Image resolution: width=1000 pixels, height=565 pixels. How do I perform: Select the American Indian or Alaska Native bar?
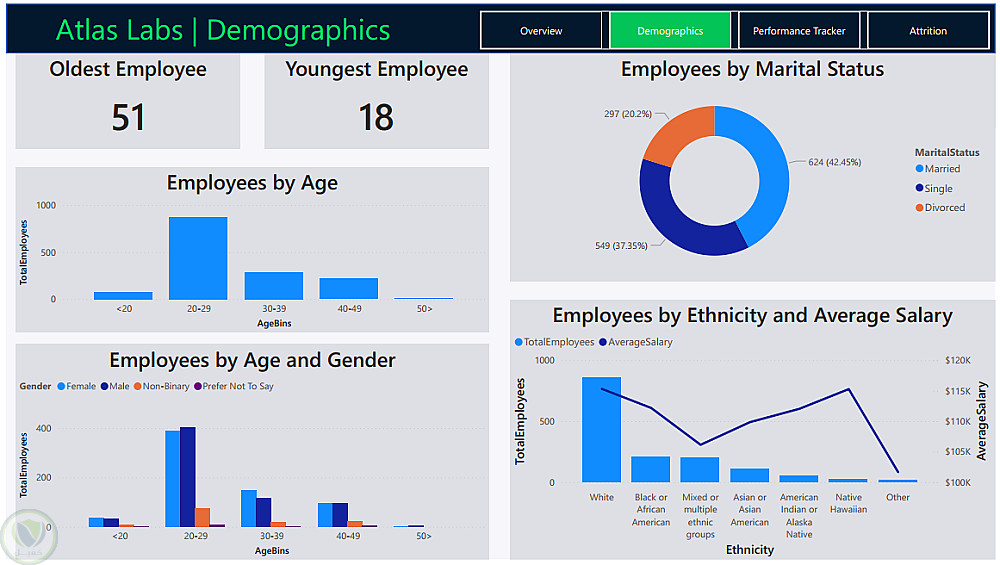coord(798,478)
